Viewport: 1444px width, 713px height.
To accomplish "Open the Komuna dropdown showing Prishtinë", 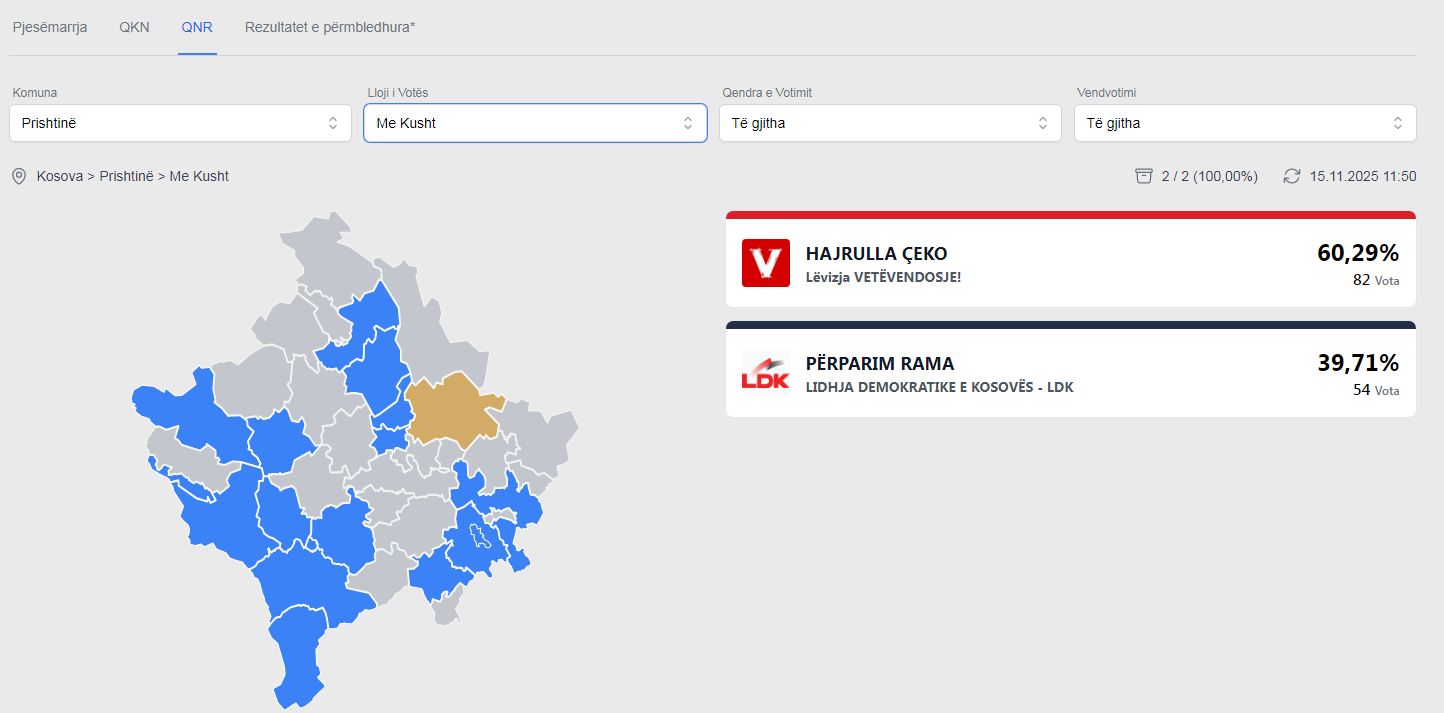I will tap(180, 123).
